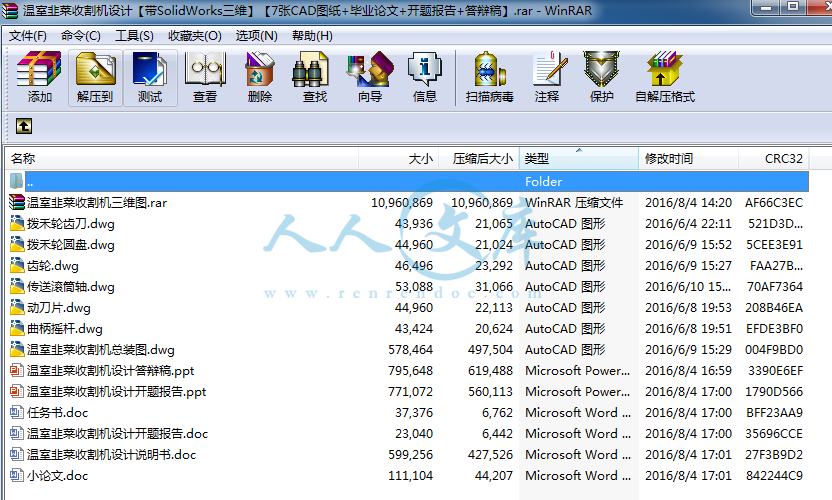Viewport: 832px width, 500px height.
Task: Click the icon of 动刀片.dwg
Action: 16,307
